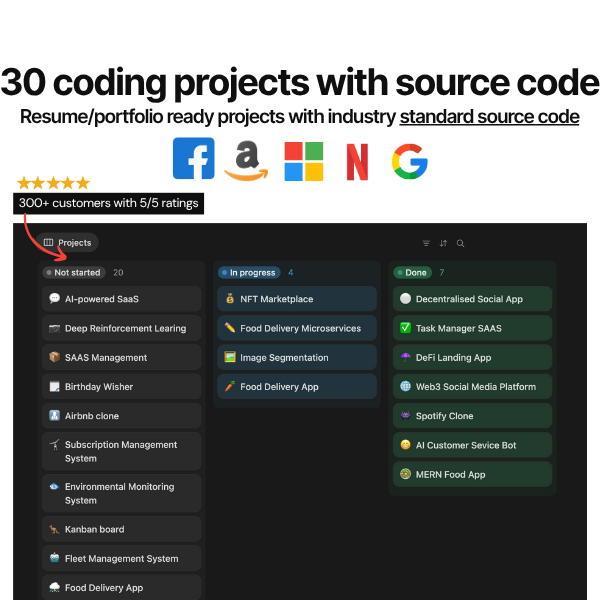This screenshot has width=600, height=600.
Task: Click salad icon on MERN Food App
Action: click(405, 474)
